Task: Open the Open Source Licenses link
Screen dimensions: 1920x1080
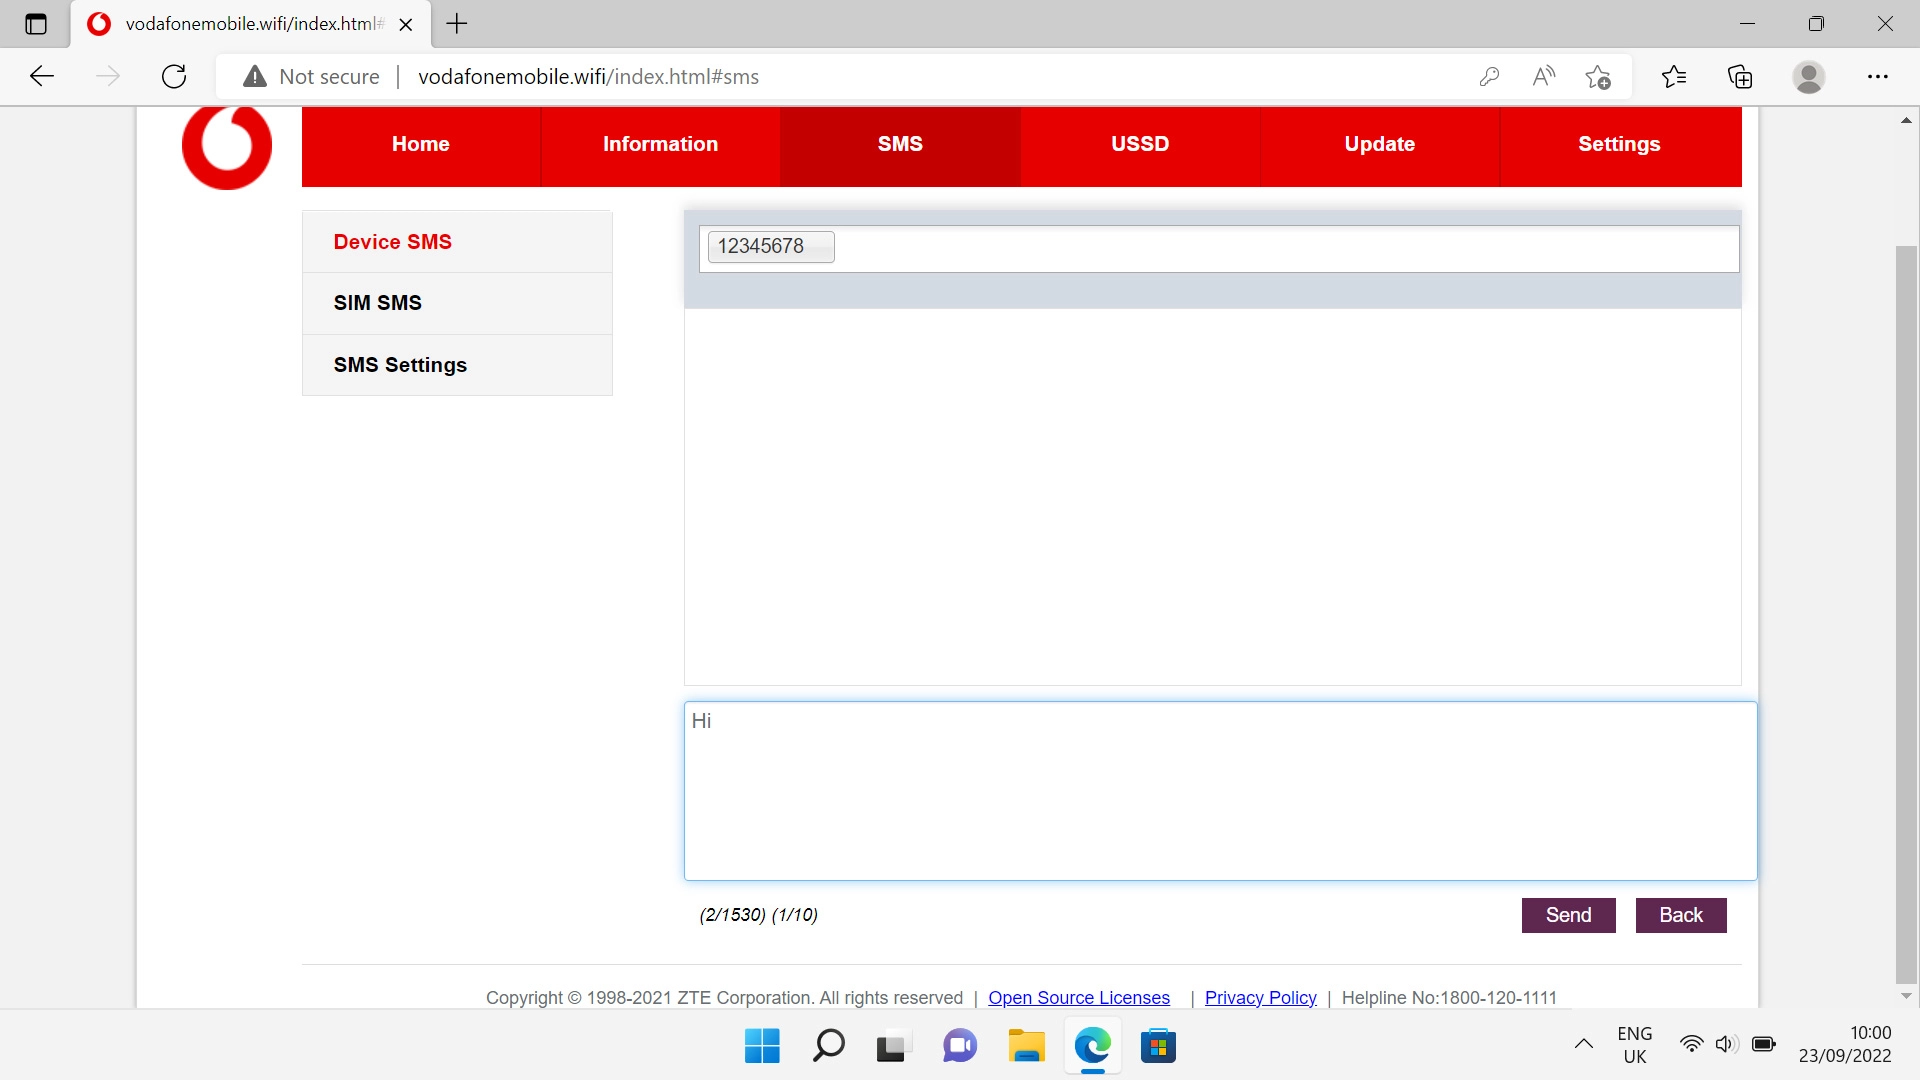Action: [1079, 998]
